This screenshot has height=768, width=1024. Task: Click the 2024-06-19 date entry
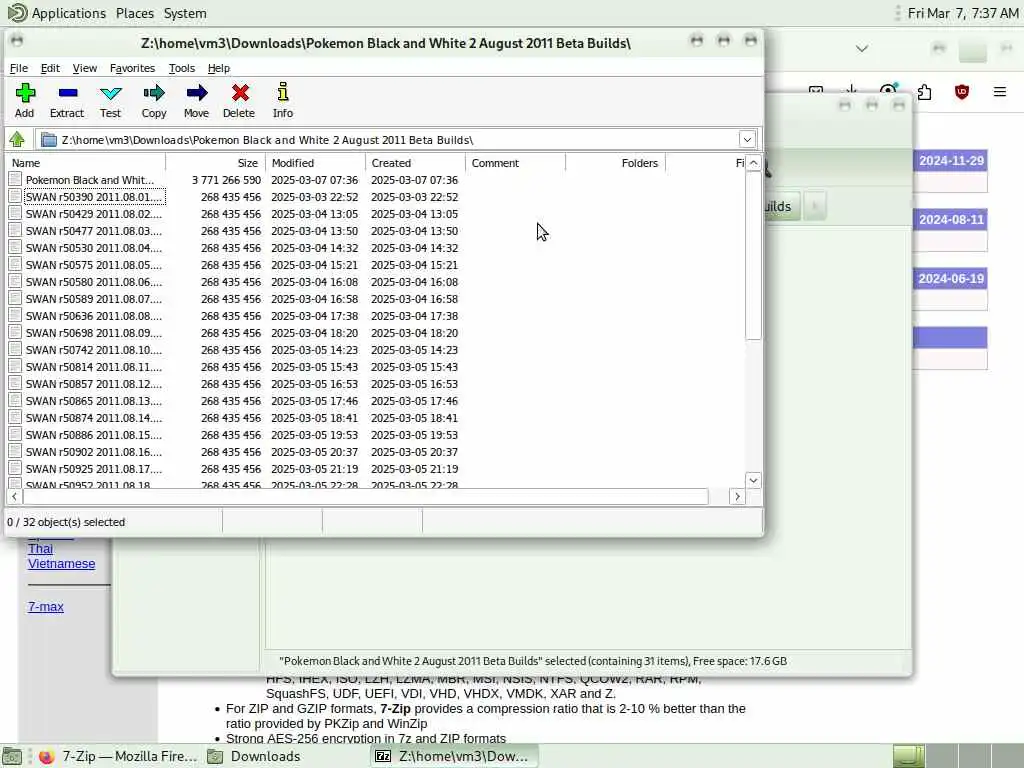tap(951, 278)
